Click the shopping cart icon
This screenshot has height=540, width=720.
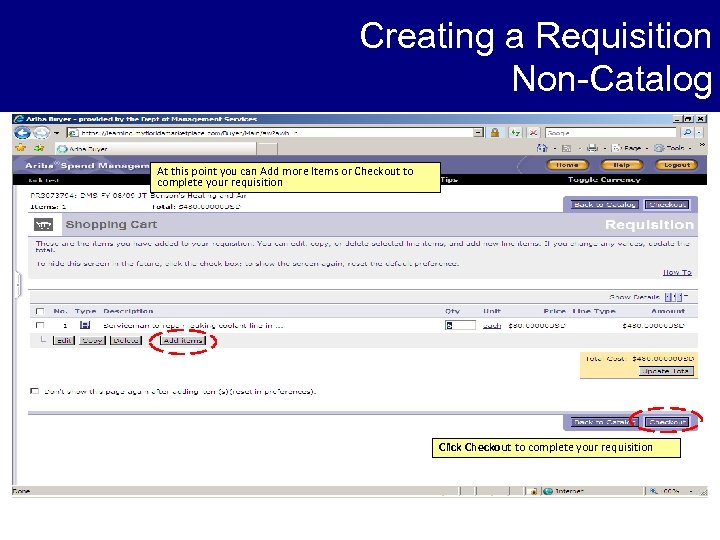43,225
